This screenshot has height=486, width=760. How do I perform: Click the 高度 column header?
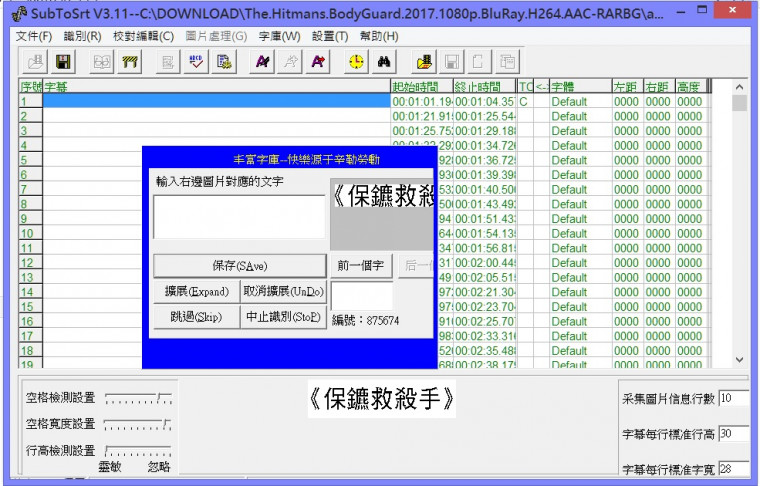tap(691, 87)
